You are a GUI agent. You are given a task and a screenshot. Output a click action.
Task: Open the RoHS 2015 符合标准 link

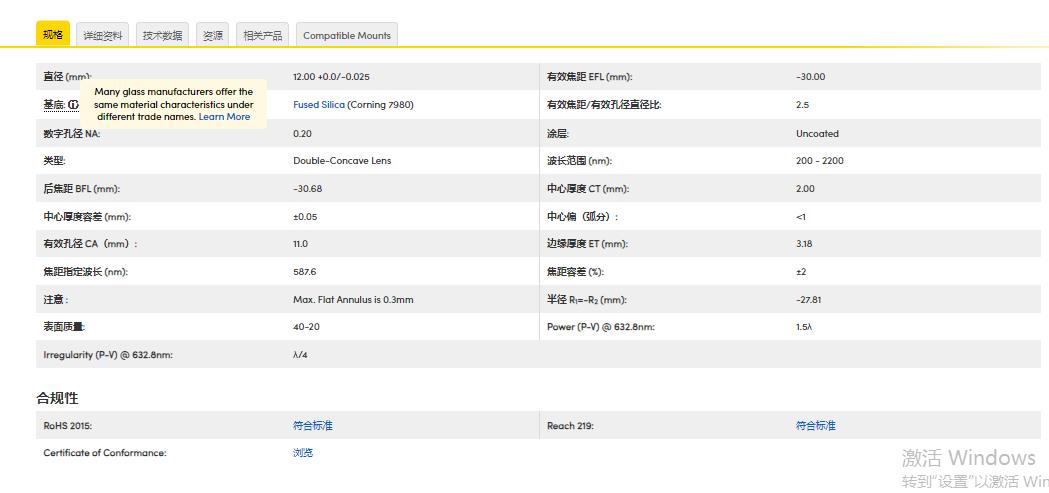point(313,426)
